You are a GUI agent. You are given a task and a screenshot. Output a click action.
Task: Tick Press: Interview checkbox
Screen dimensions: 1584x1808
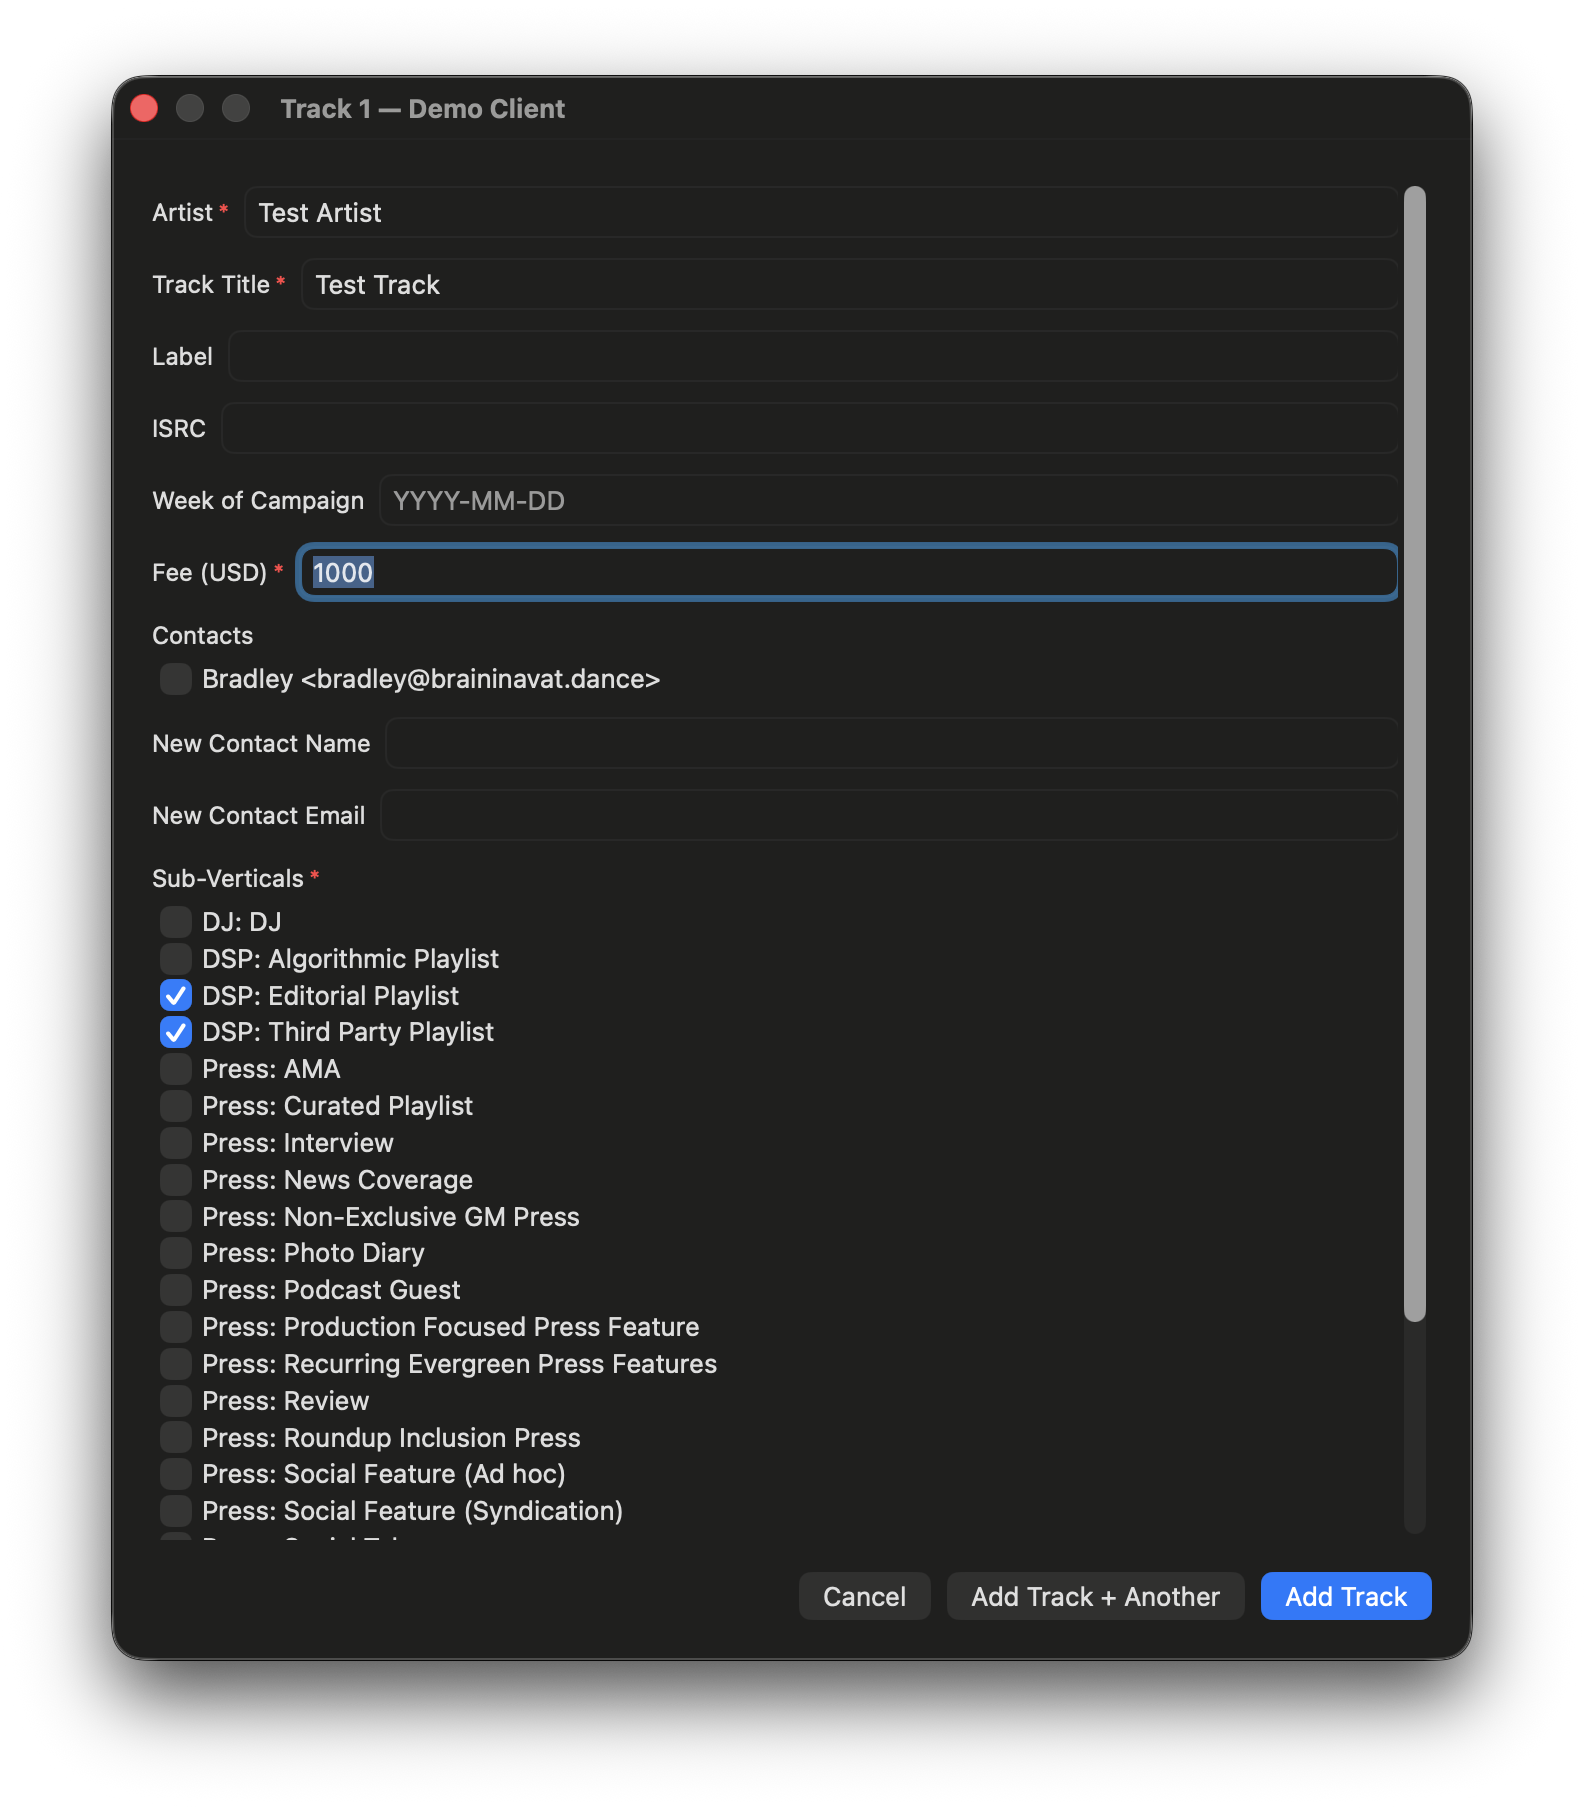(x=176, y=1143)
